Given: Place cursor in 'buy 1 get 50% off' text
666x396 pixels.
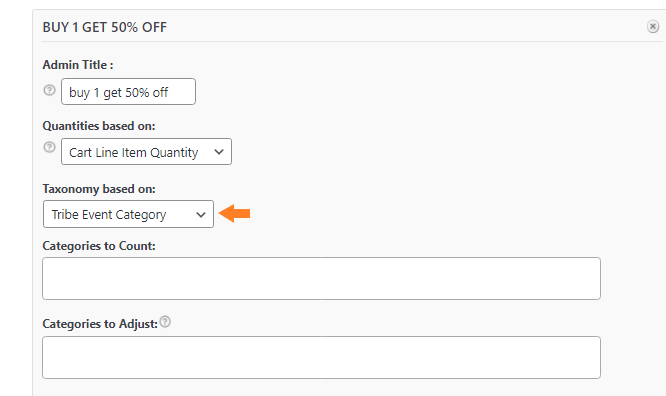Looking at the screenshot, I should [119, 93].
